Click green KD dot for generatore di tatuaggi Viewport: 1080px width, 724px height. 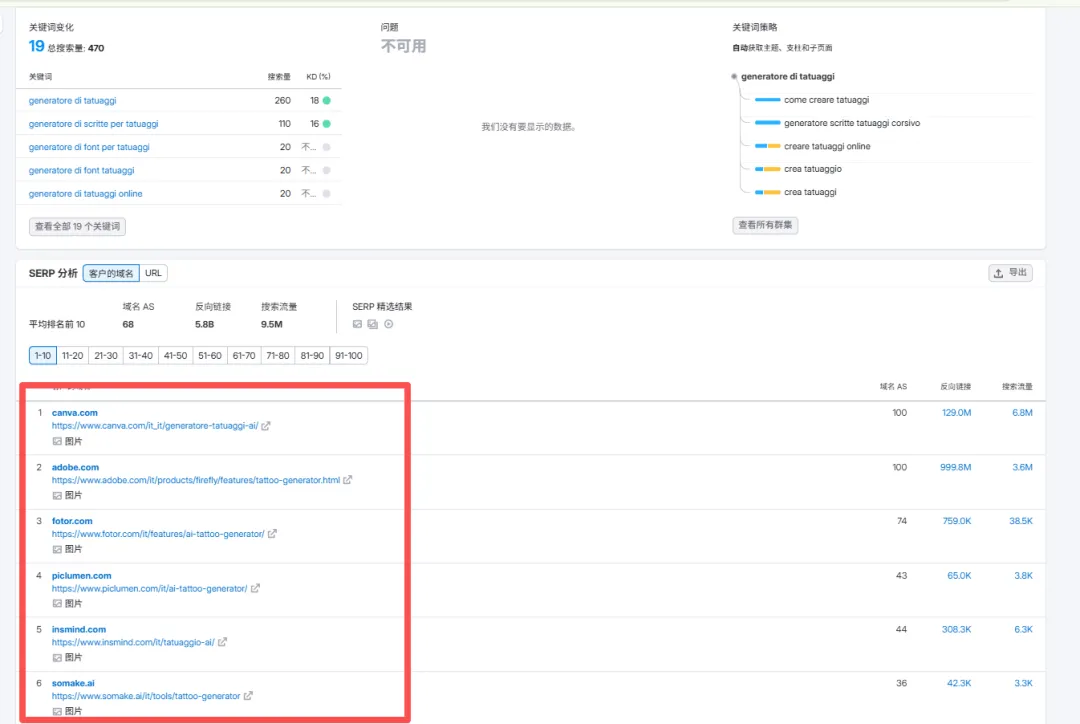click(326, 101)
